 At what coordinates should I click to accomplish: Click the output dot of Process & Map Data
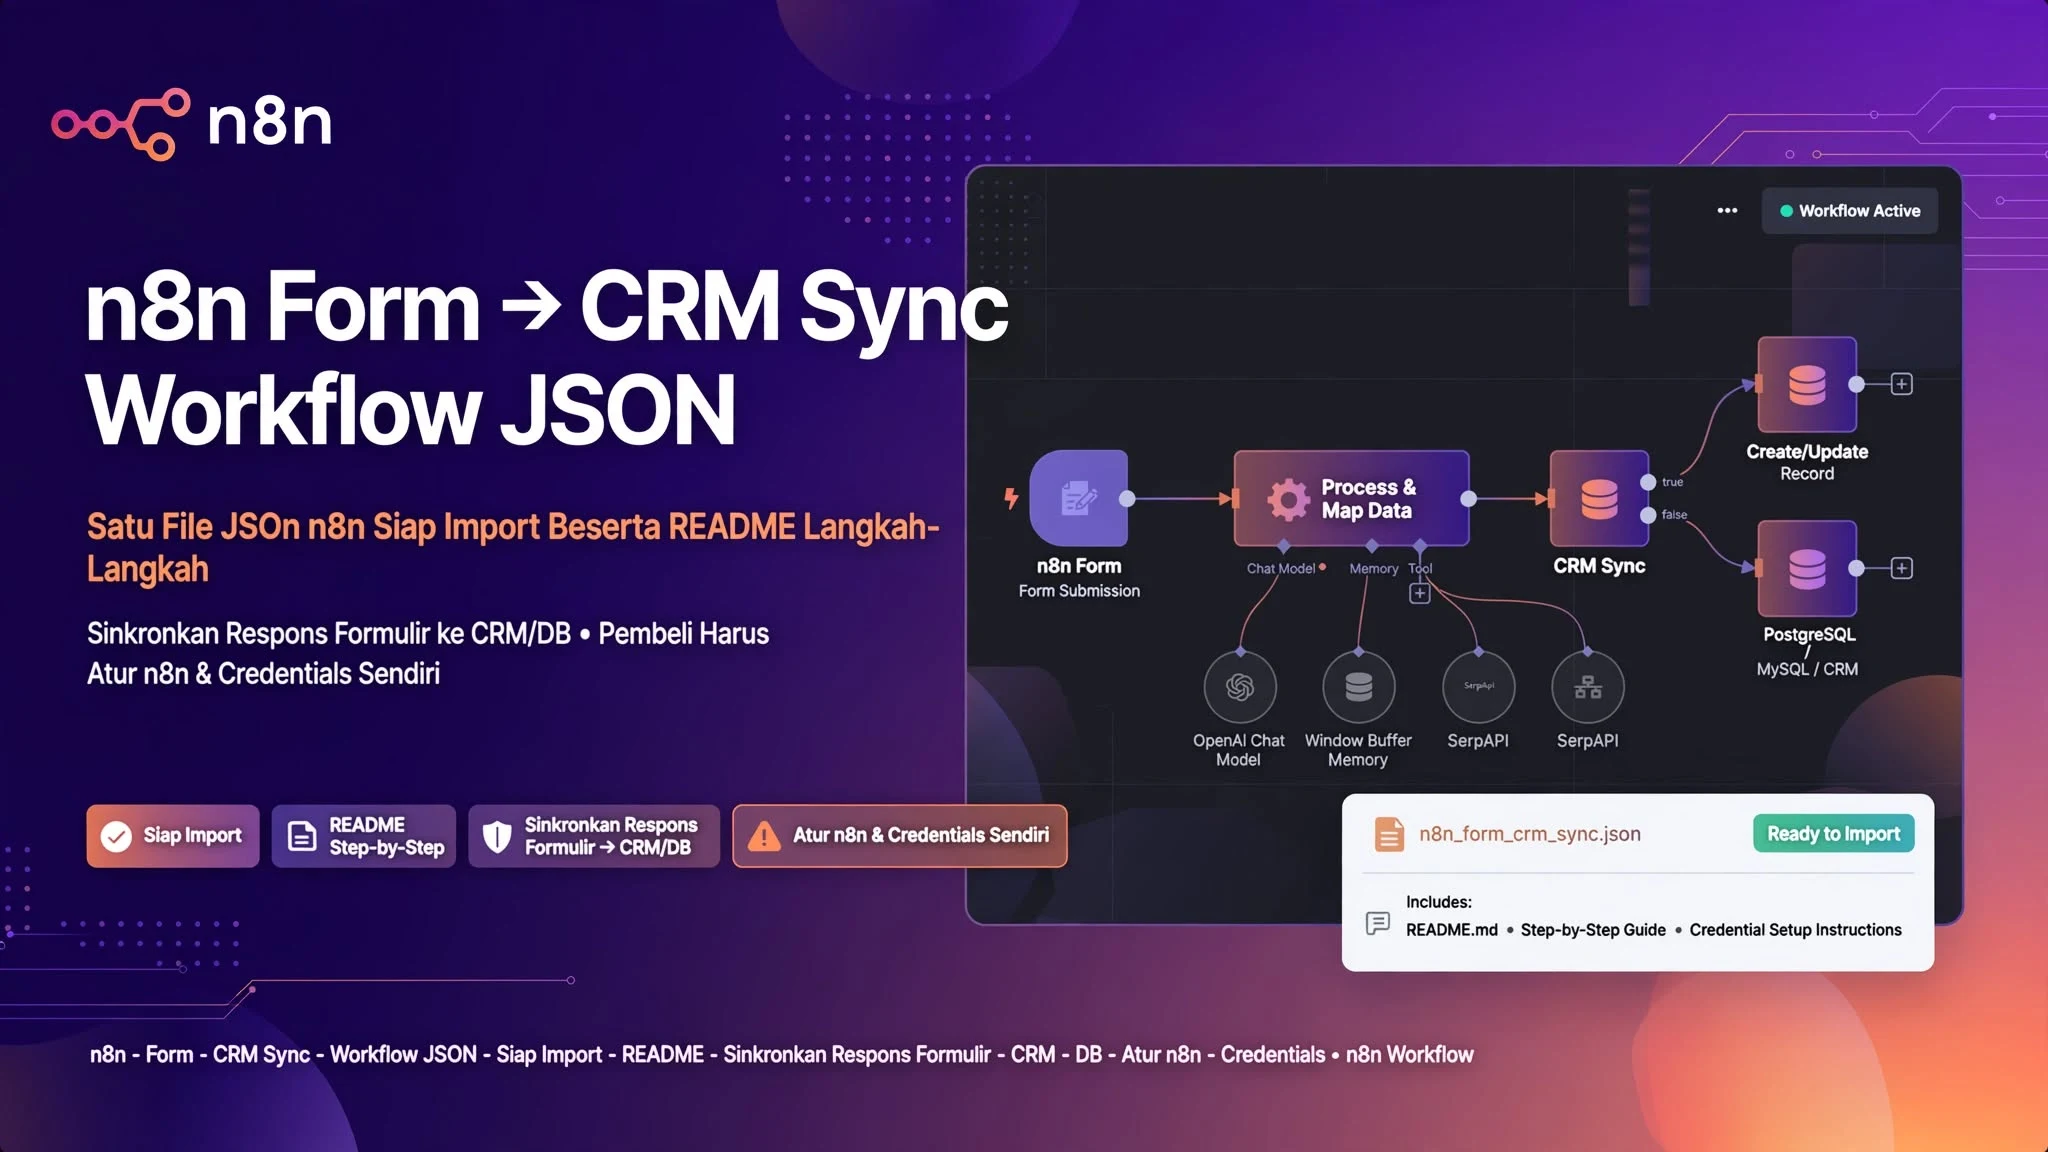coord(1469,498)
